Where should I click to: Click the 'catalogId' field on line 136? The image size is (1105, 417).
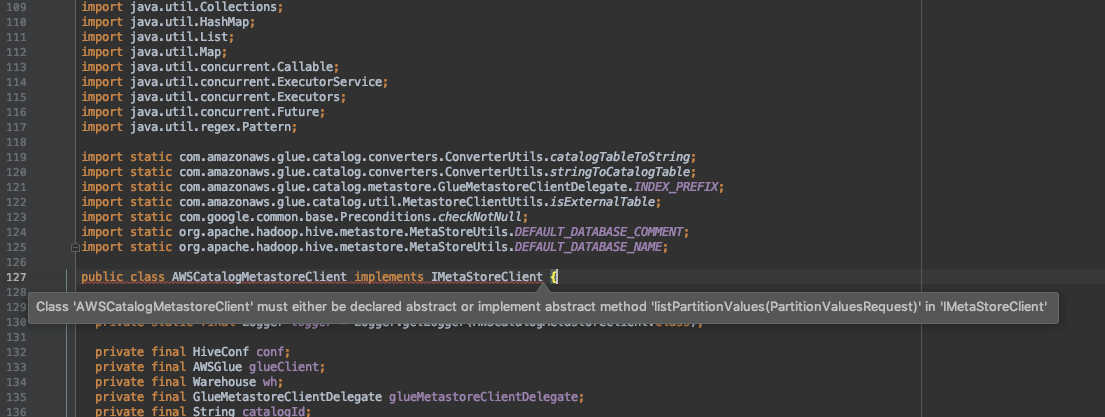coord(273,412)
